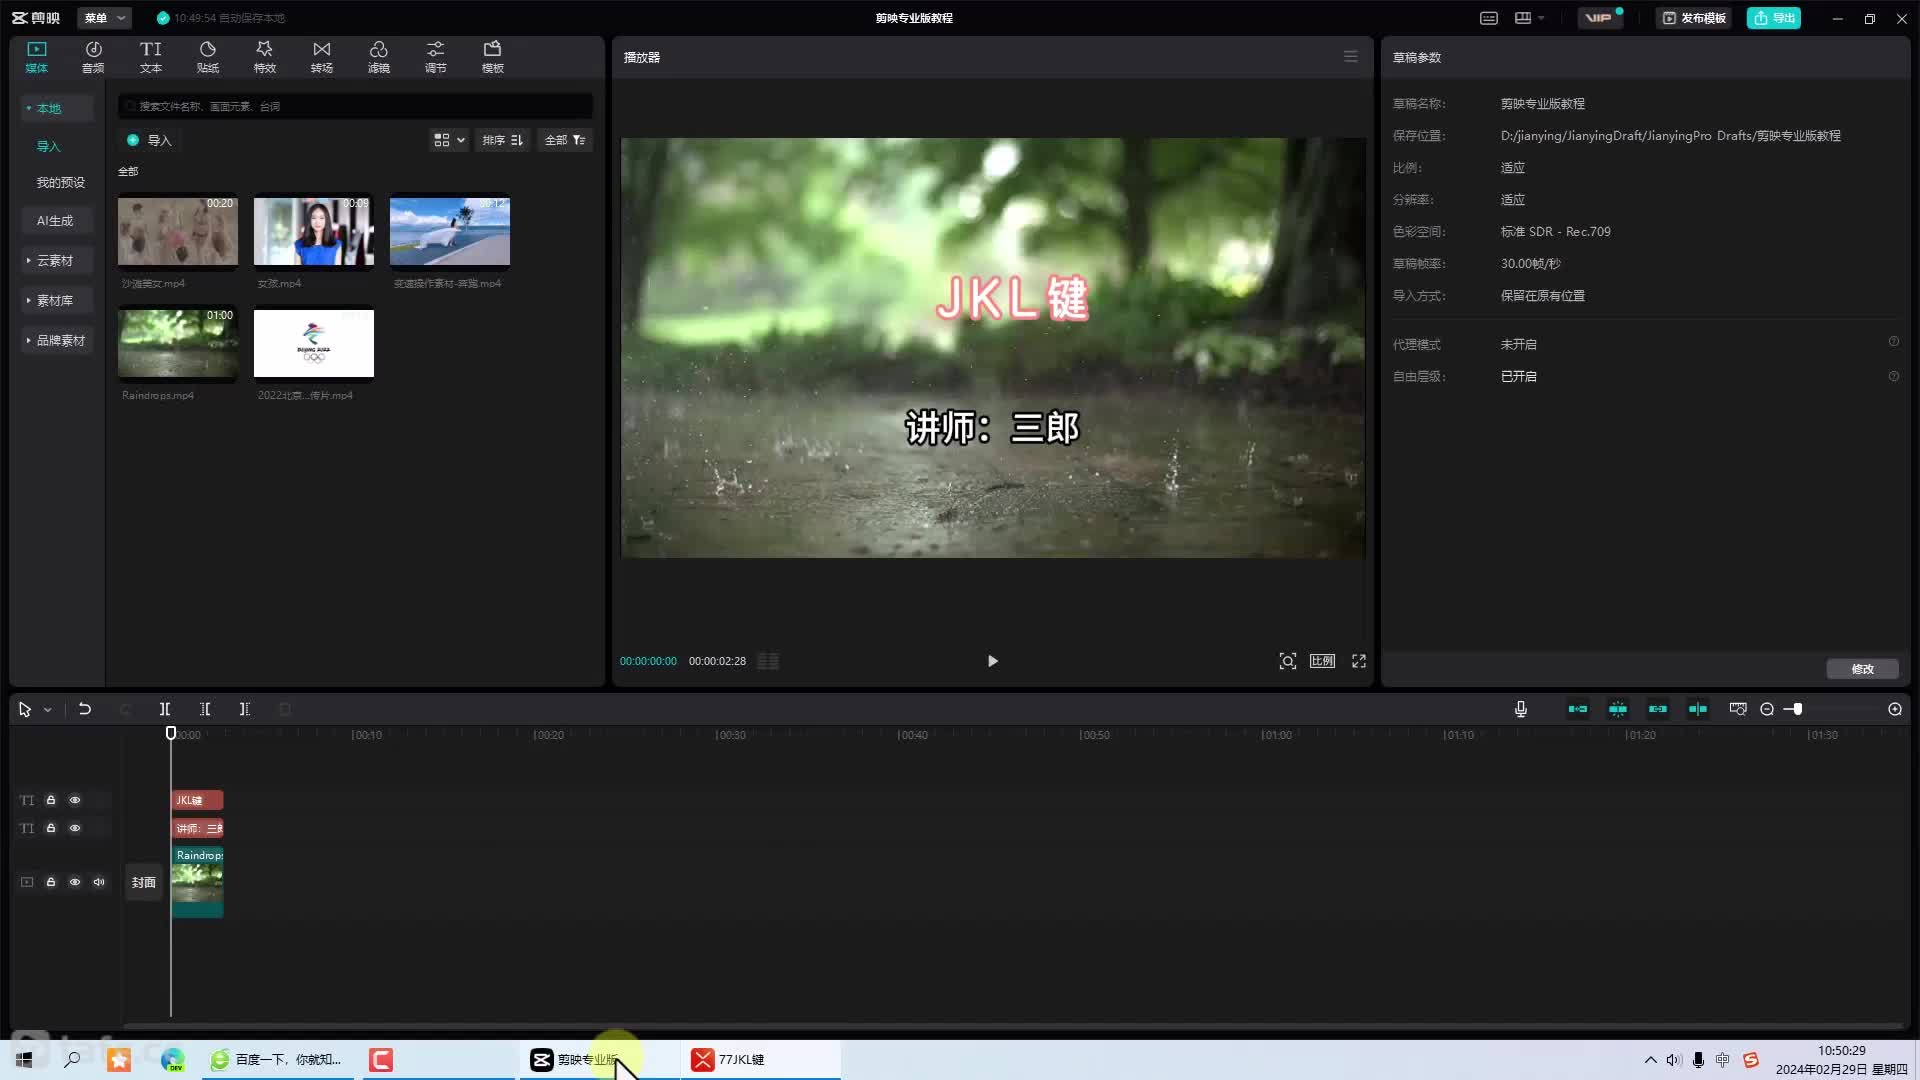
Task: Click the undo arrow
Action: [x=85, y=709]
